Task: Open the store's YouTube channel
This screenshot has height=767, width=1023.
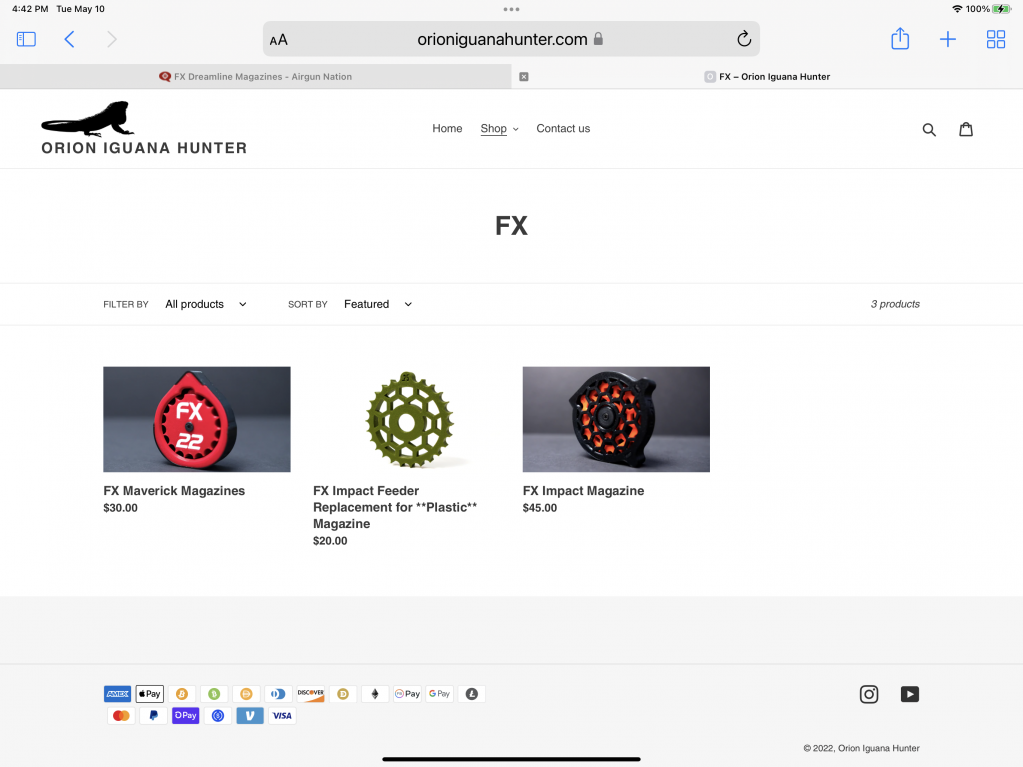Action: 909,694
